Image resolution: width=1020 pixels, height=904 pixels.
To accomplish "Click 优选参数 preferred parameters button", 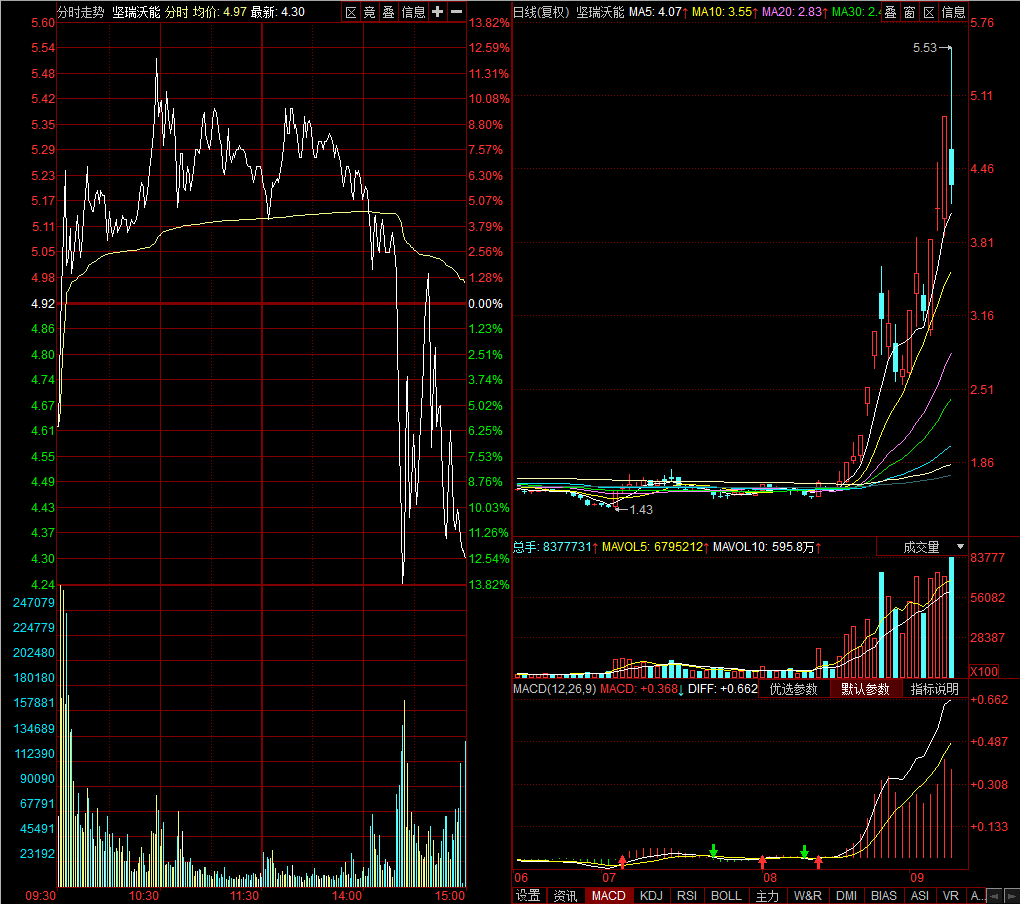I will tap(794, 689).
